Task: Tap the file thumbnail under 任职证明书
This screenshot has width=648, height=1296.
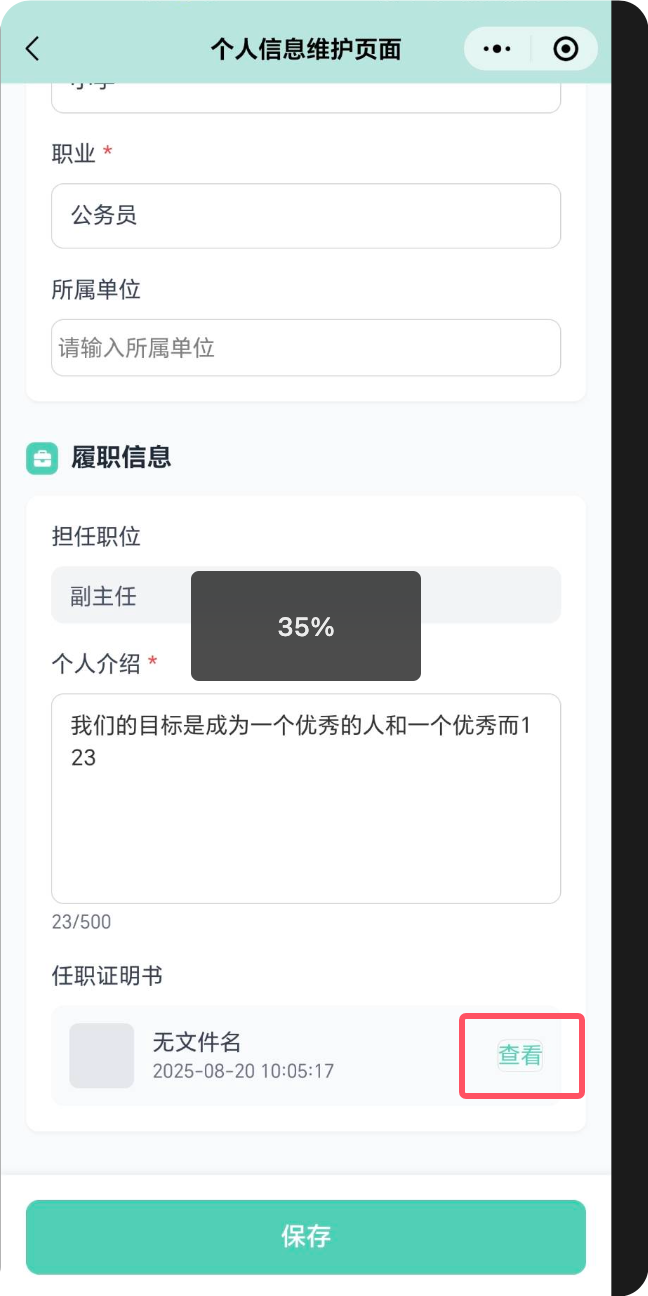Action: [x=101, y=1056]
